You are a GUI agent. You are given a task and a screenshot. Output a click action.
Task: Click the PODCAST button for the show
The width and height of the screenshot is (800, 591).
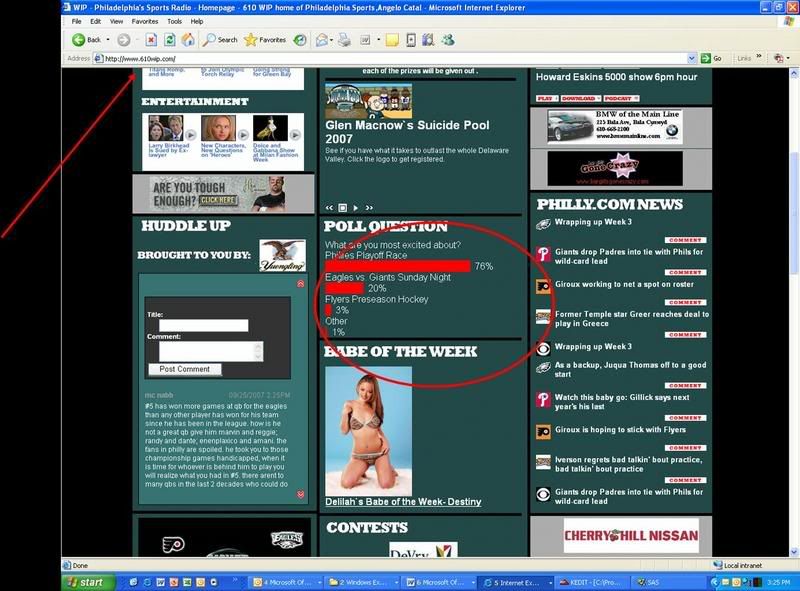[x=621, y=98]
